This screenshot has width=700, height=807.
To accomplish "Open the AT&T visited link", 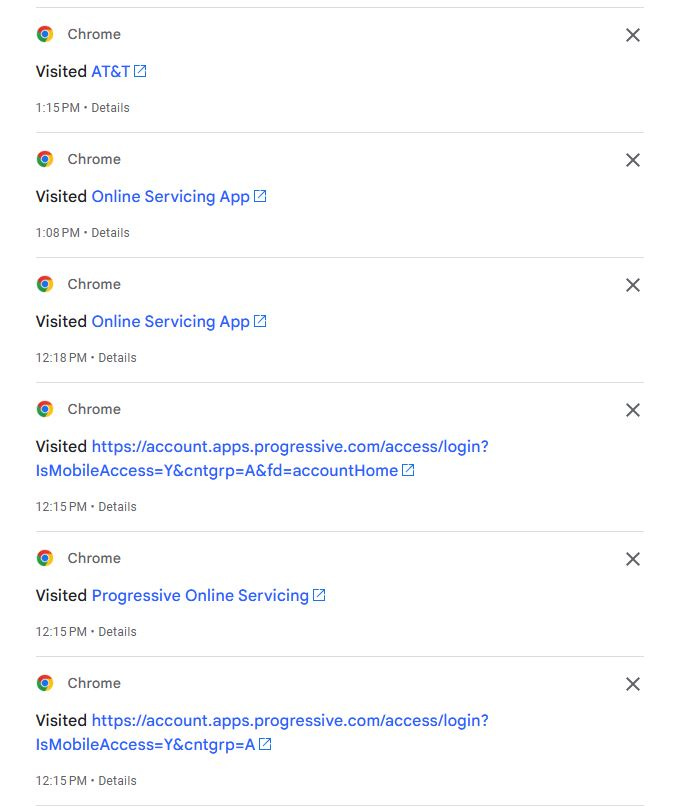I will [x=110, y=71].
